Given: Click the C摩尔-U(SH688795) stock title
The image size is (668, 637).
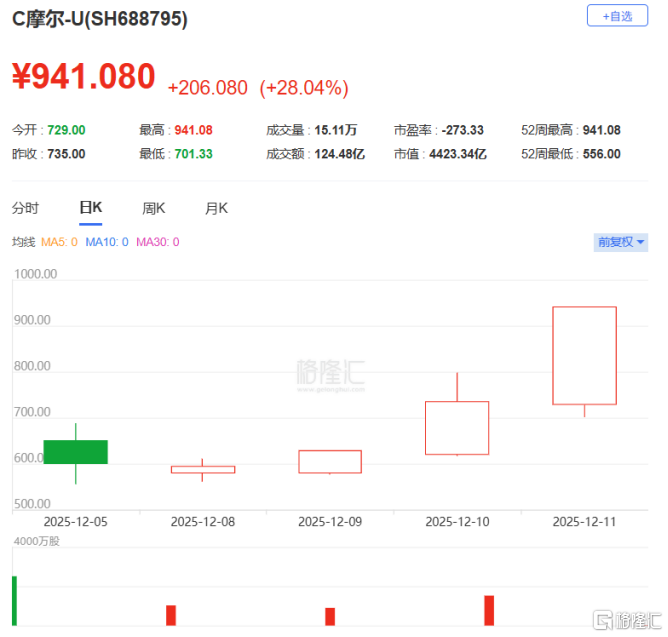Looking at the screenshot, I should pos(99,19).
